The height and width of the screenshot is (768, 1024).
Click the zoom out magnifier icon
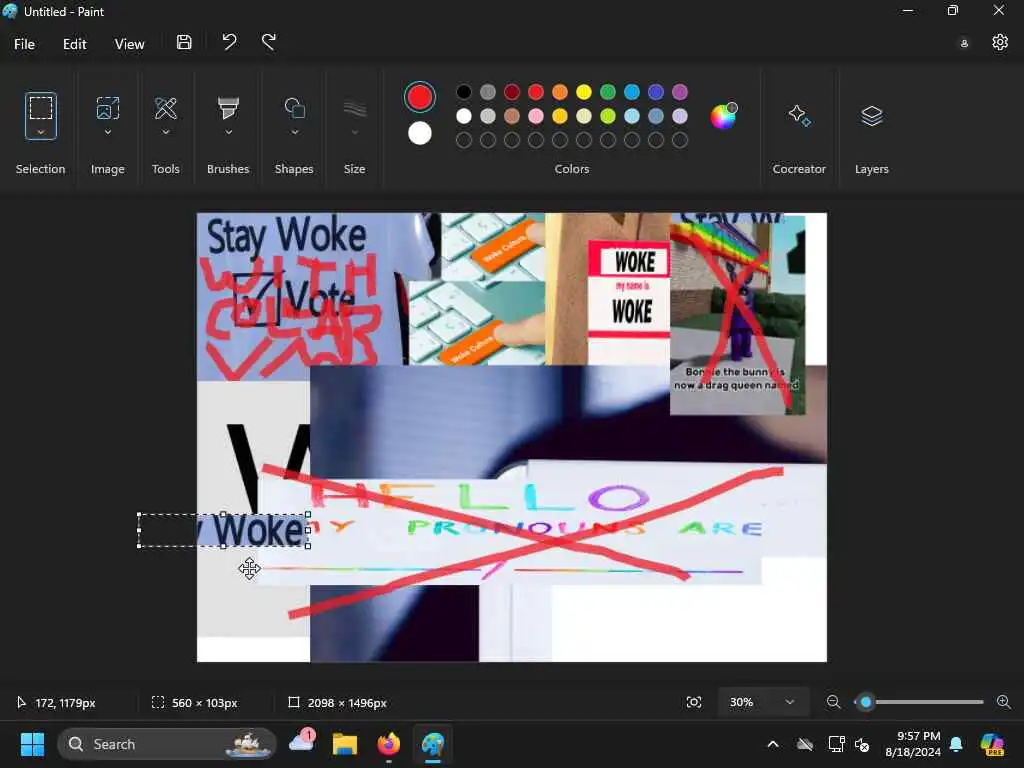pyautogui.click(x=833, y=702)
